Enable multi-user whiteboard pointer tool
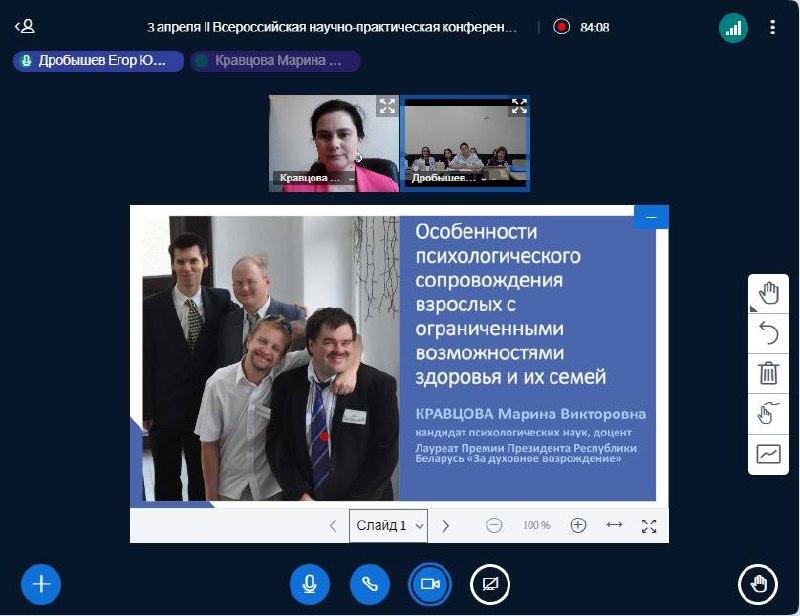 click(x=768, y=413)
